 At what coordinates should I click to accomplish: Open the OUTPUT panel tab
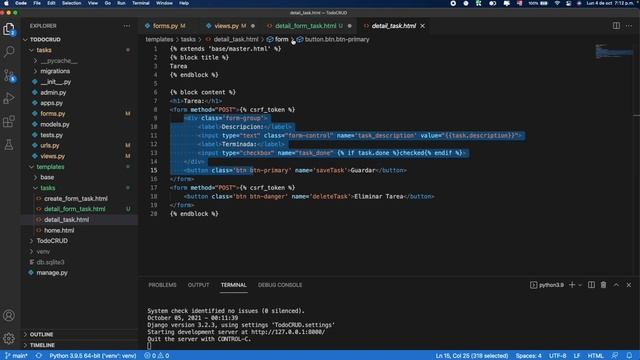pos(198,285)
